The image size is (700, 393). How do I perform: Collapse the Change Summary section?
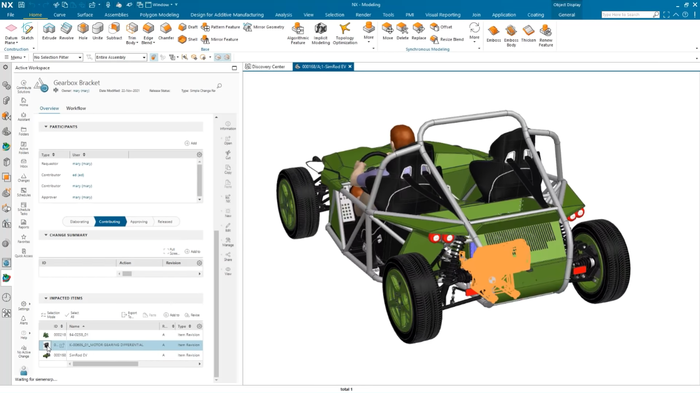46,235
